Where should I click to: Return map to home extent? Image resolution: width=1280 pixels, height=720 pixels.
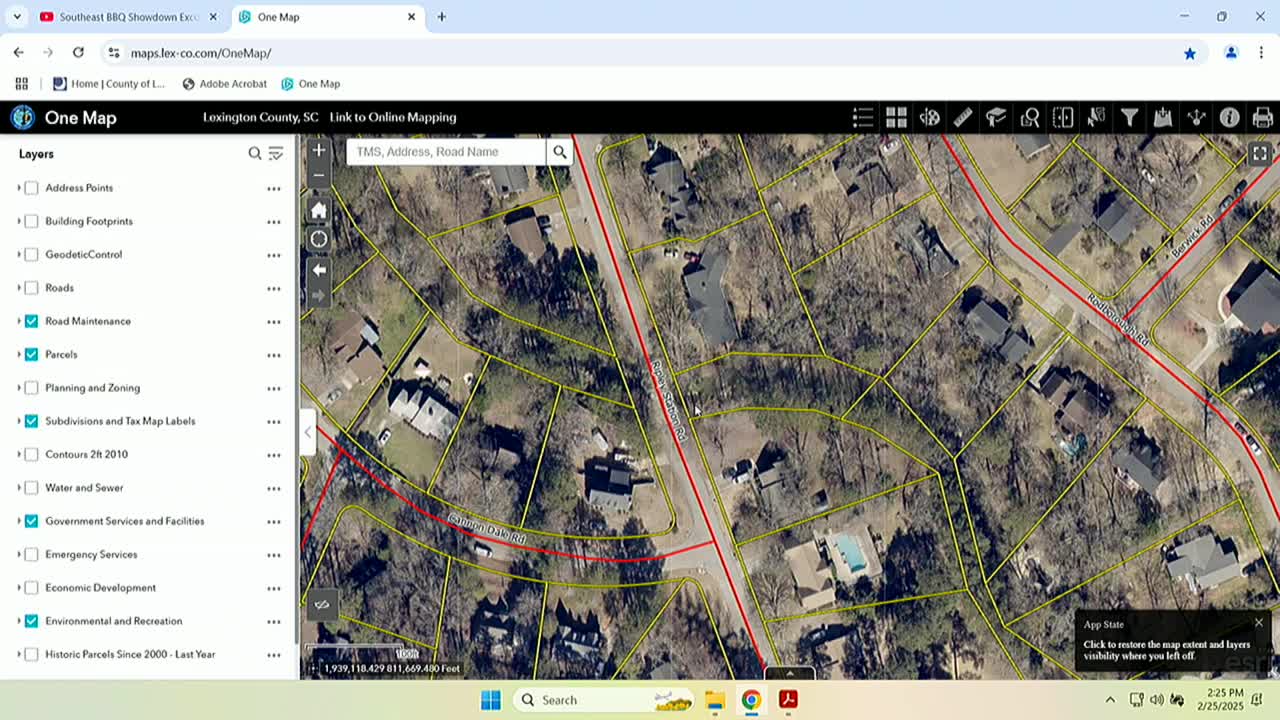pyautogui.click(x=319, y=210)
